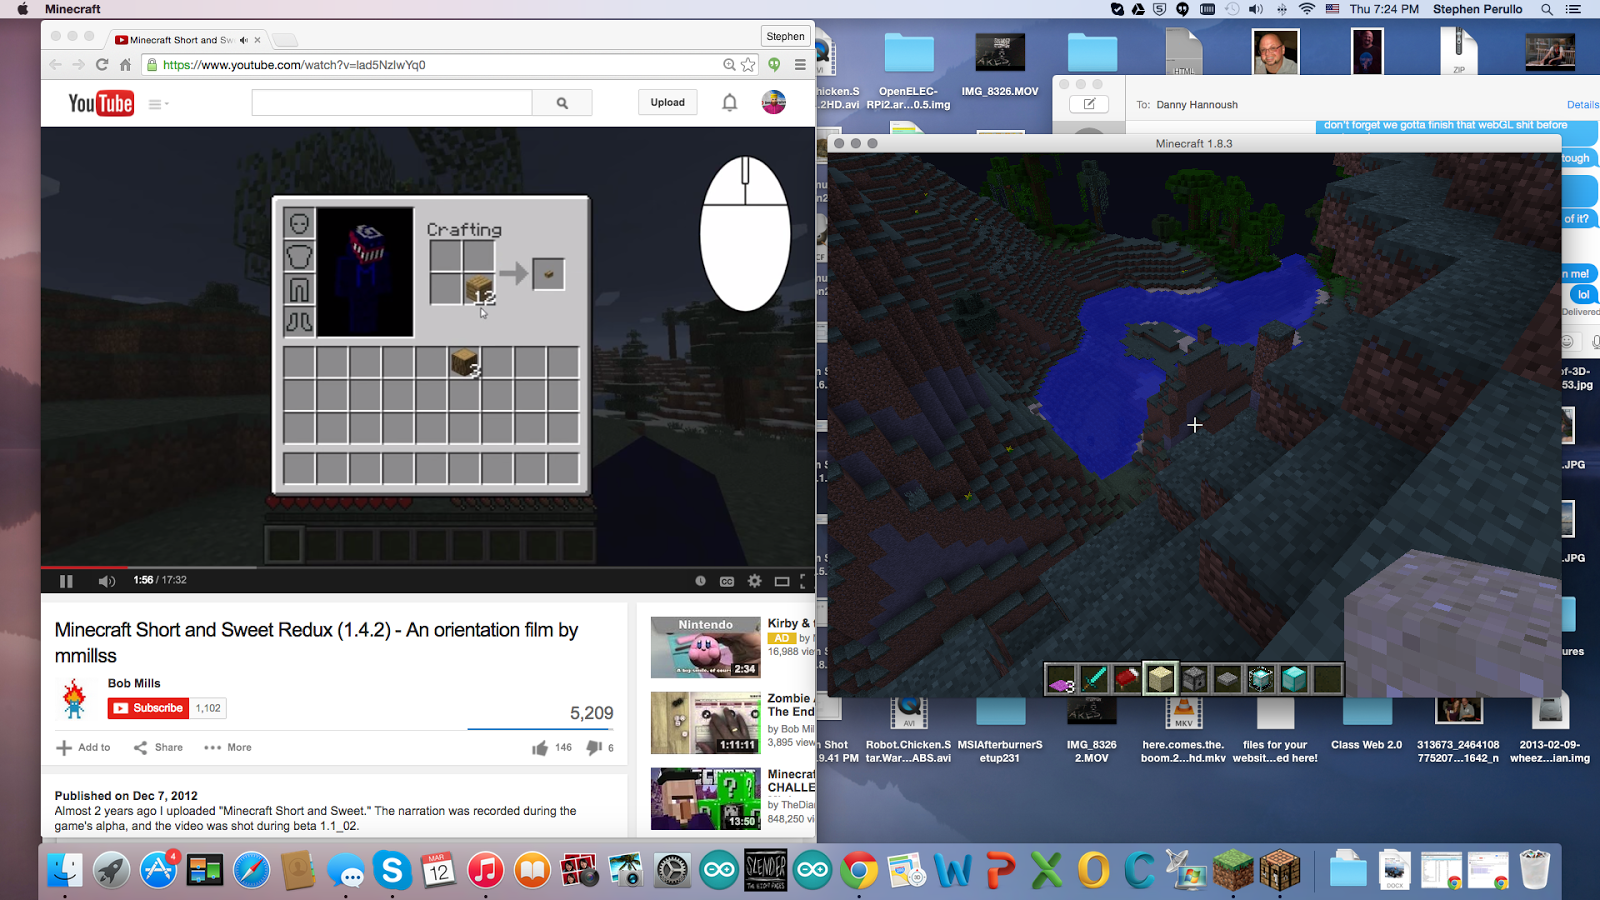Open the Bob Mills channel link
This screenshot has height=900, width=1600.
tap(134, 683)
